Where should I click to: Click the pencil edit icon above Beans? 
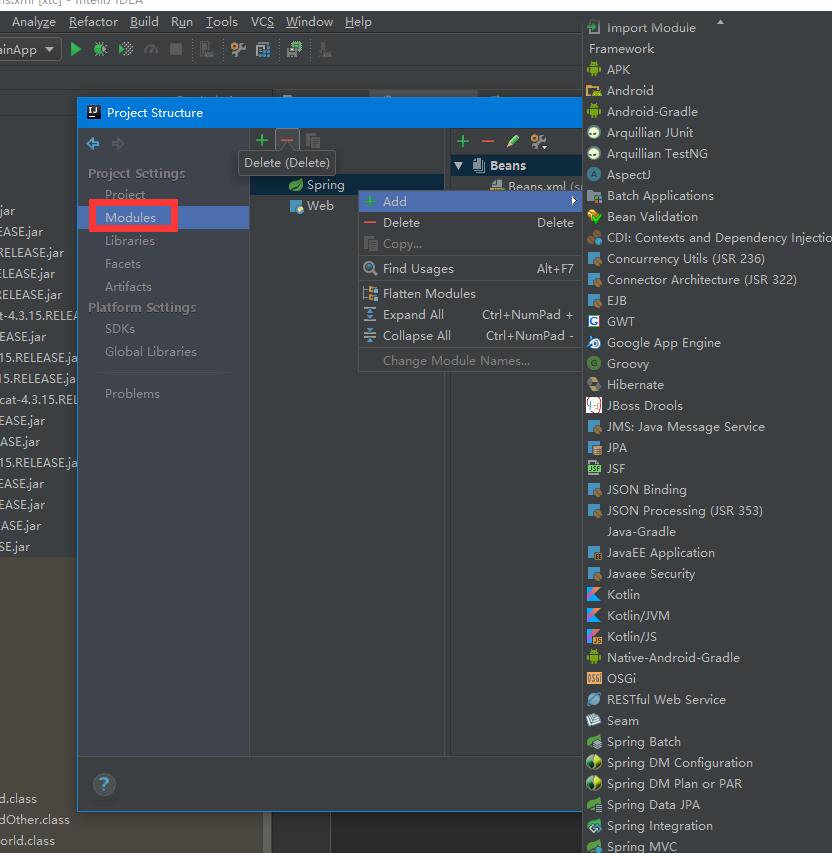[513, 141]
